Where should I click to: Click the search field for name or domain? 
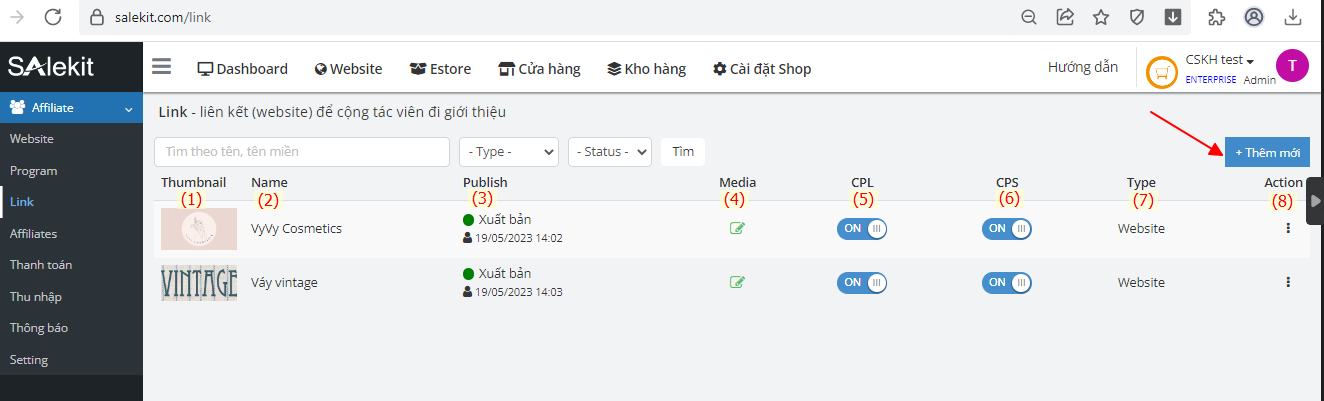tap(301, 152)
